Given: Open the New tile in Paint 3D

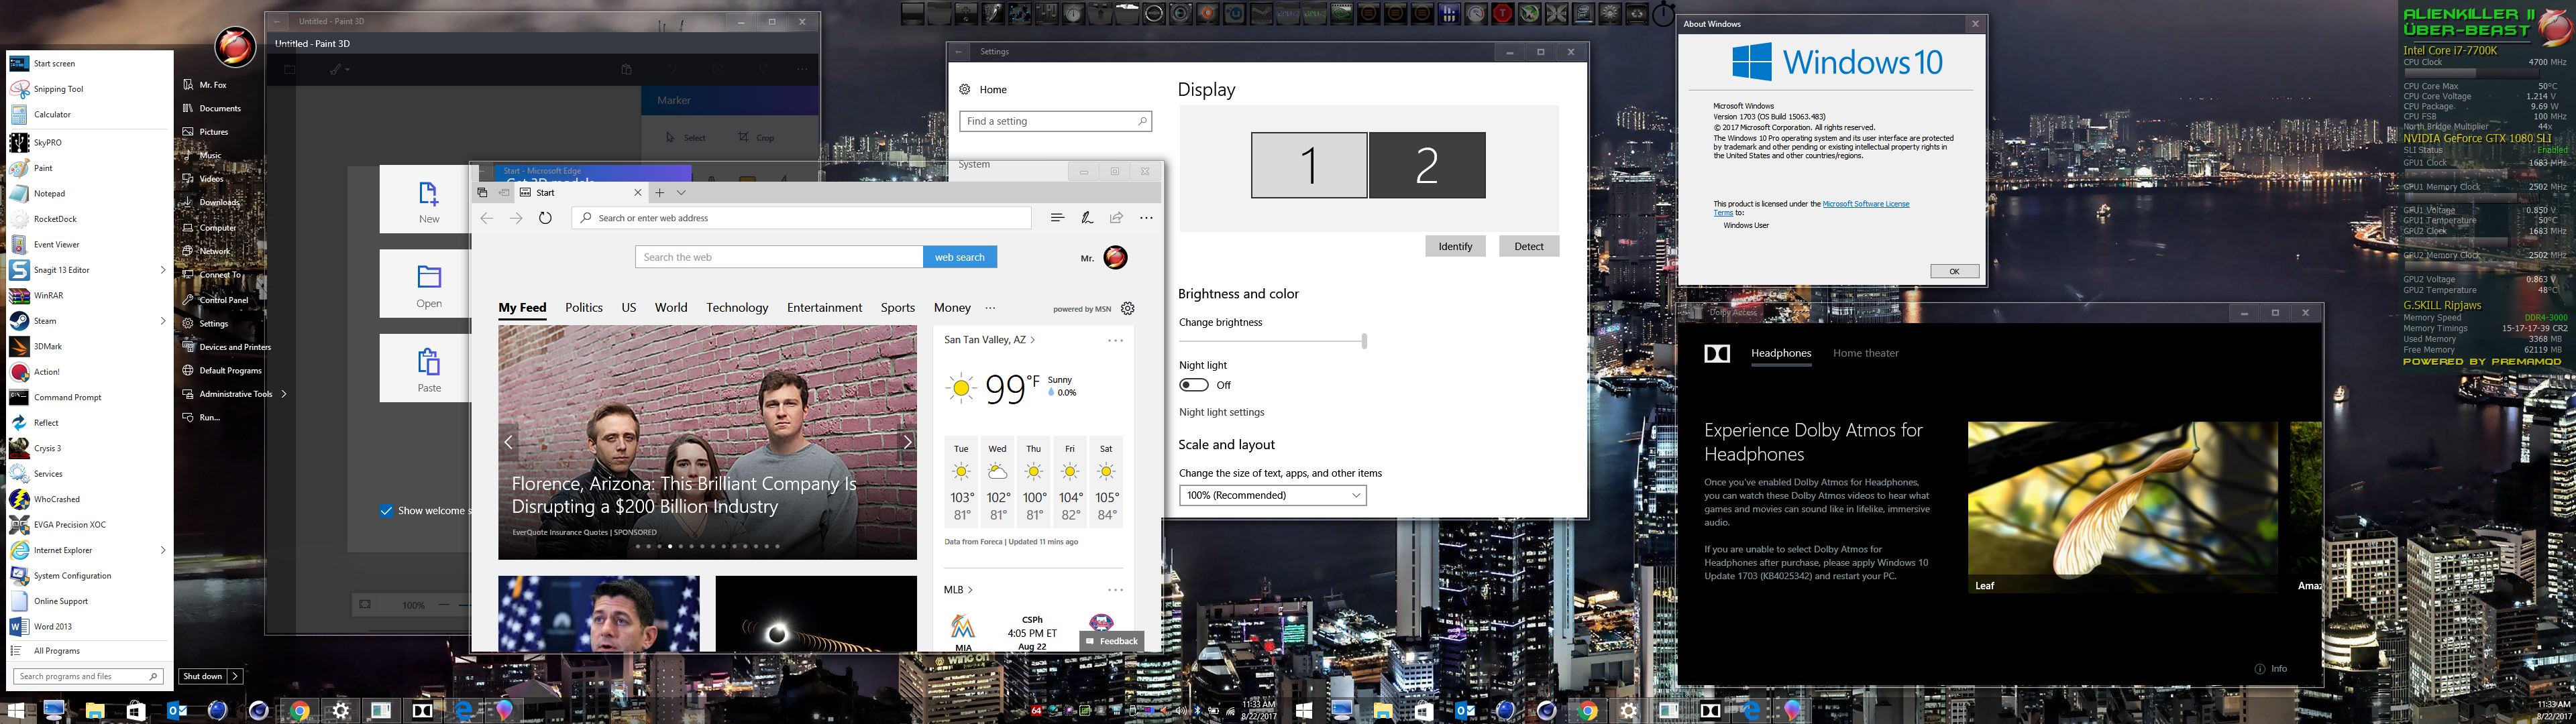Looking at the screenshot, I should (x=429, y=200).
